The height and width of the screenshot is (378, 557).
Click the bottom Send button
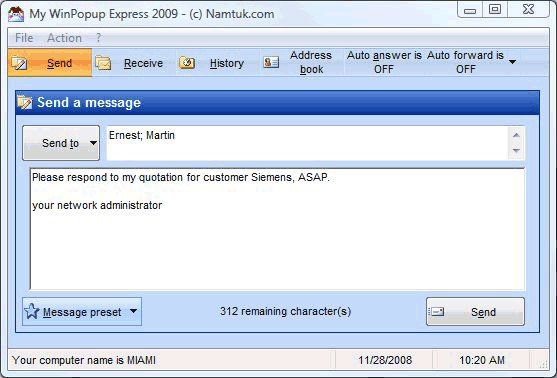[475, 312]
